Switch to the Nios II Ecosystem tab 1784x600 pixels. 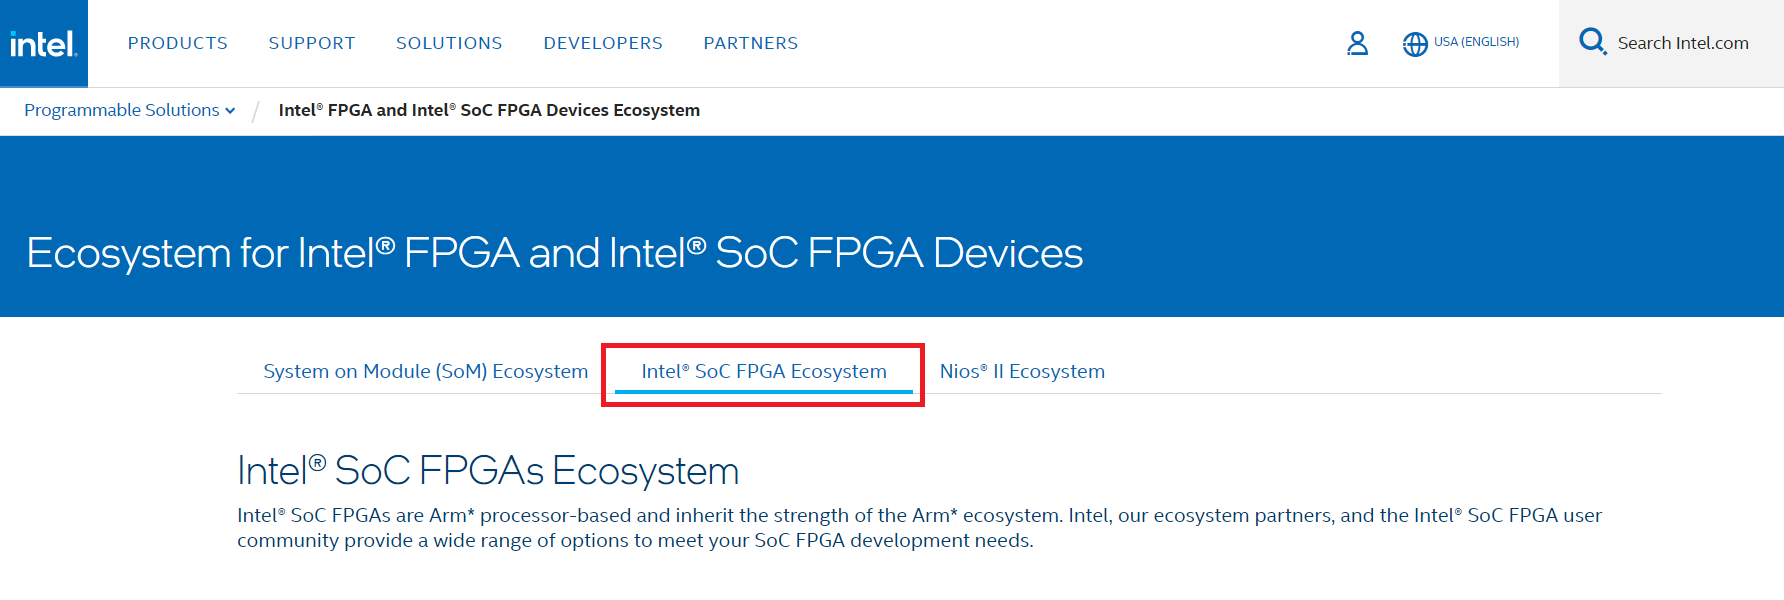pos(1022,371)
